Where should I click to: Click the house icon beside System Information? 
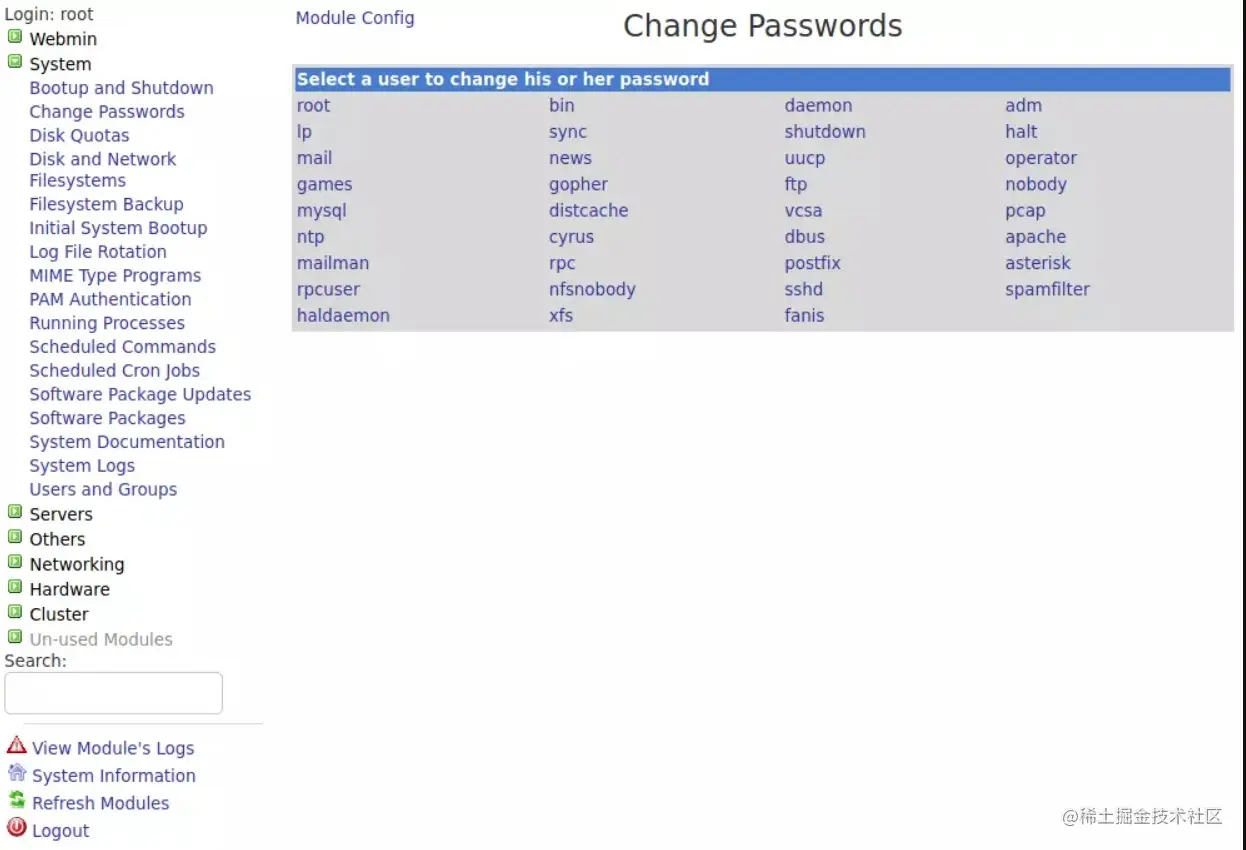pos(16,772)
